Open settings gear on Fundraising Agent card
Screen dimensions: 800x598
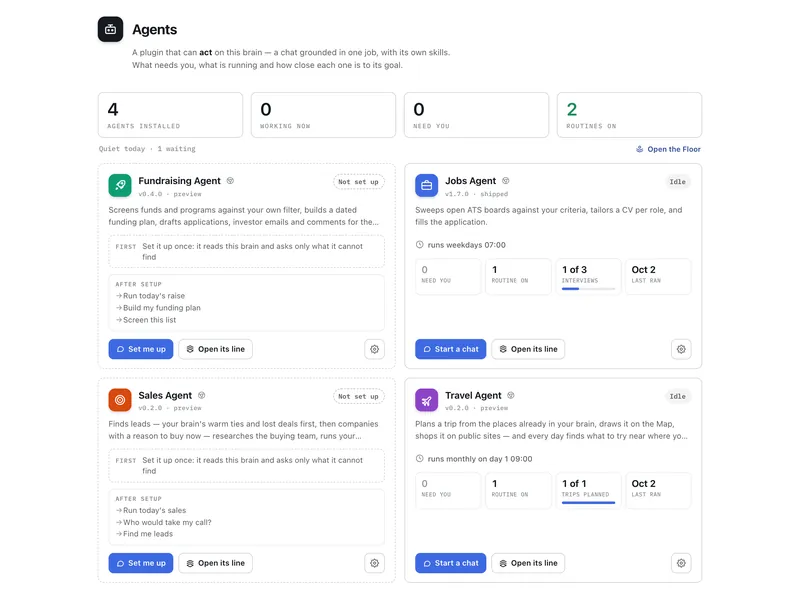(374, 349)
